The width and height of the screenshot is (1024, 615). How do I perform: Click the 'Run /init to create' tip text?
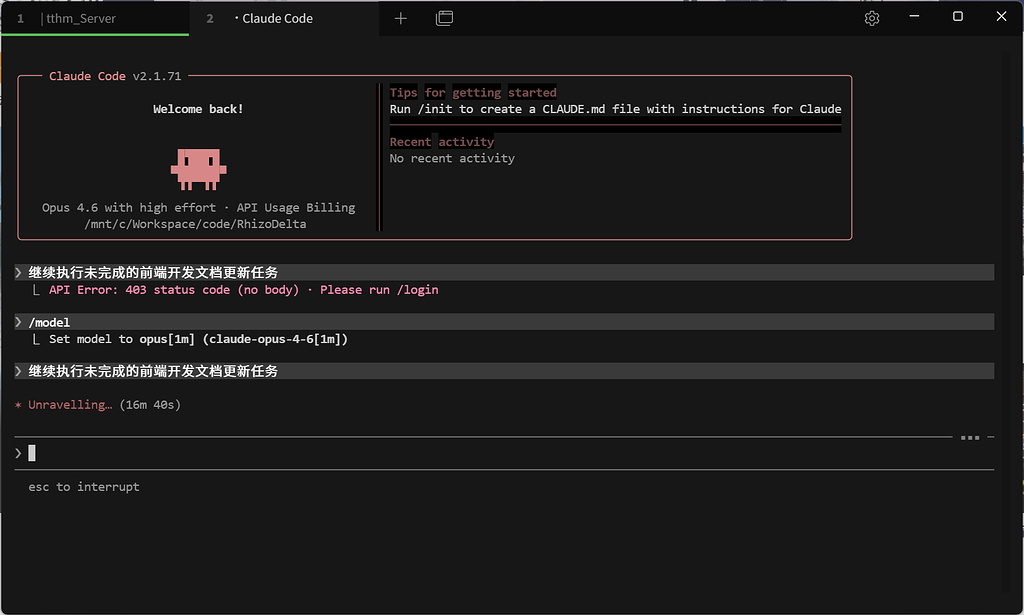click(x=615, y=109)
